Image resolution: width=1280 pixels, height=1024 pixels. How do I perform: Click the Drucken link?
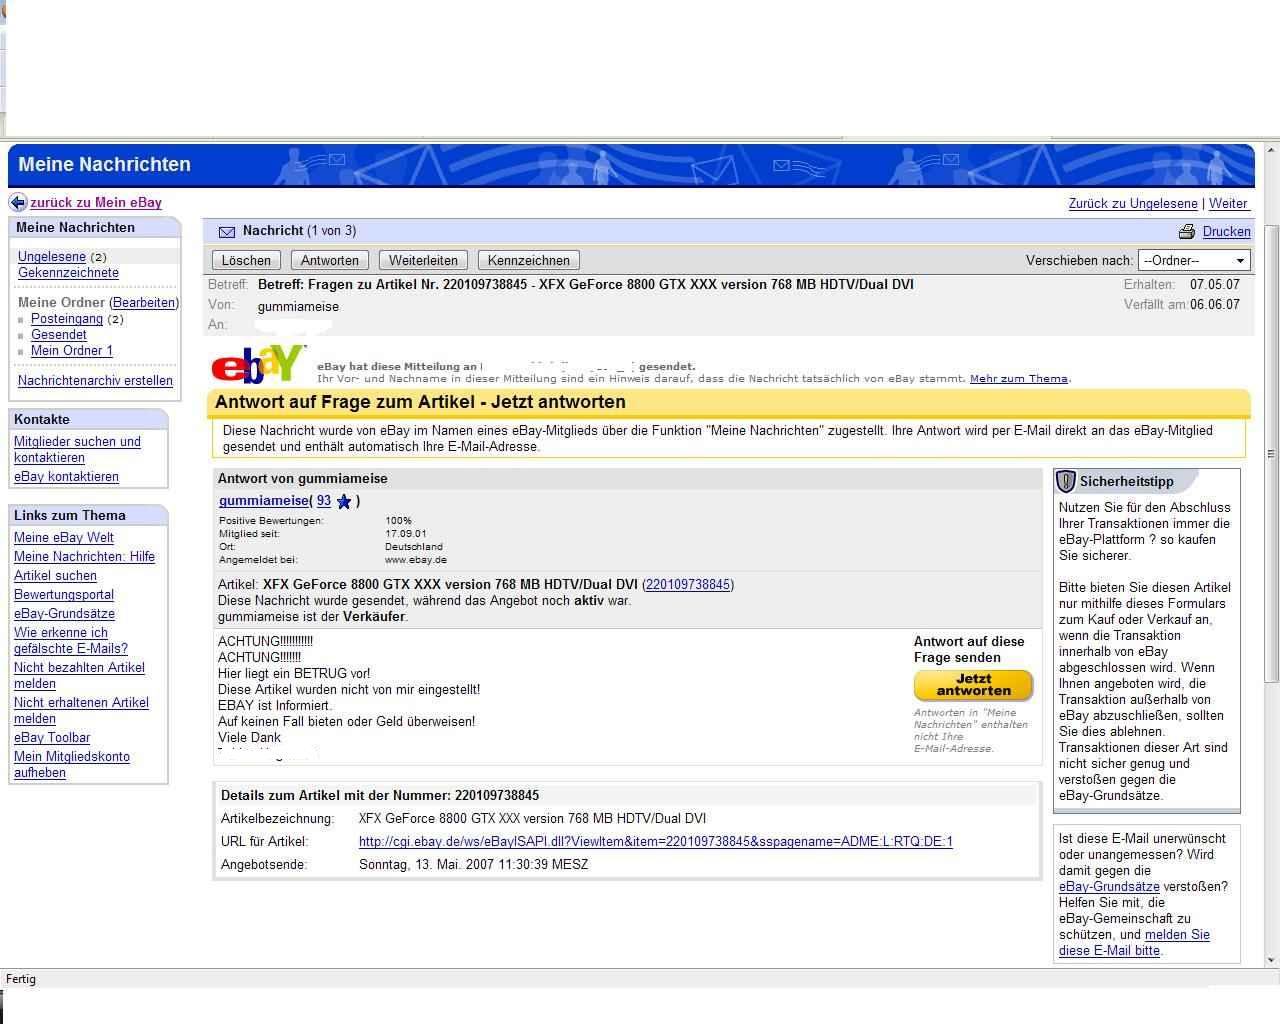click(x=1227, y=232)
